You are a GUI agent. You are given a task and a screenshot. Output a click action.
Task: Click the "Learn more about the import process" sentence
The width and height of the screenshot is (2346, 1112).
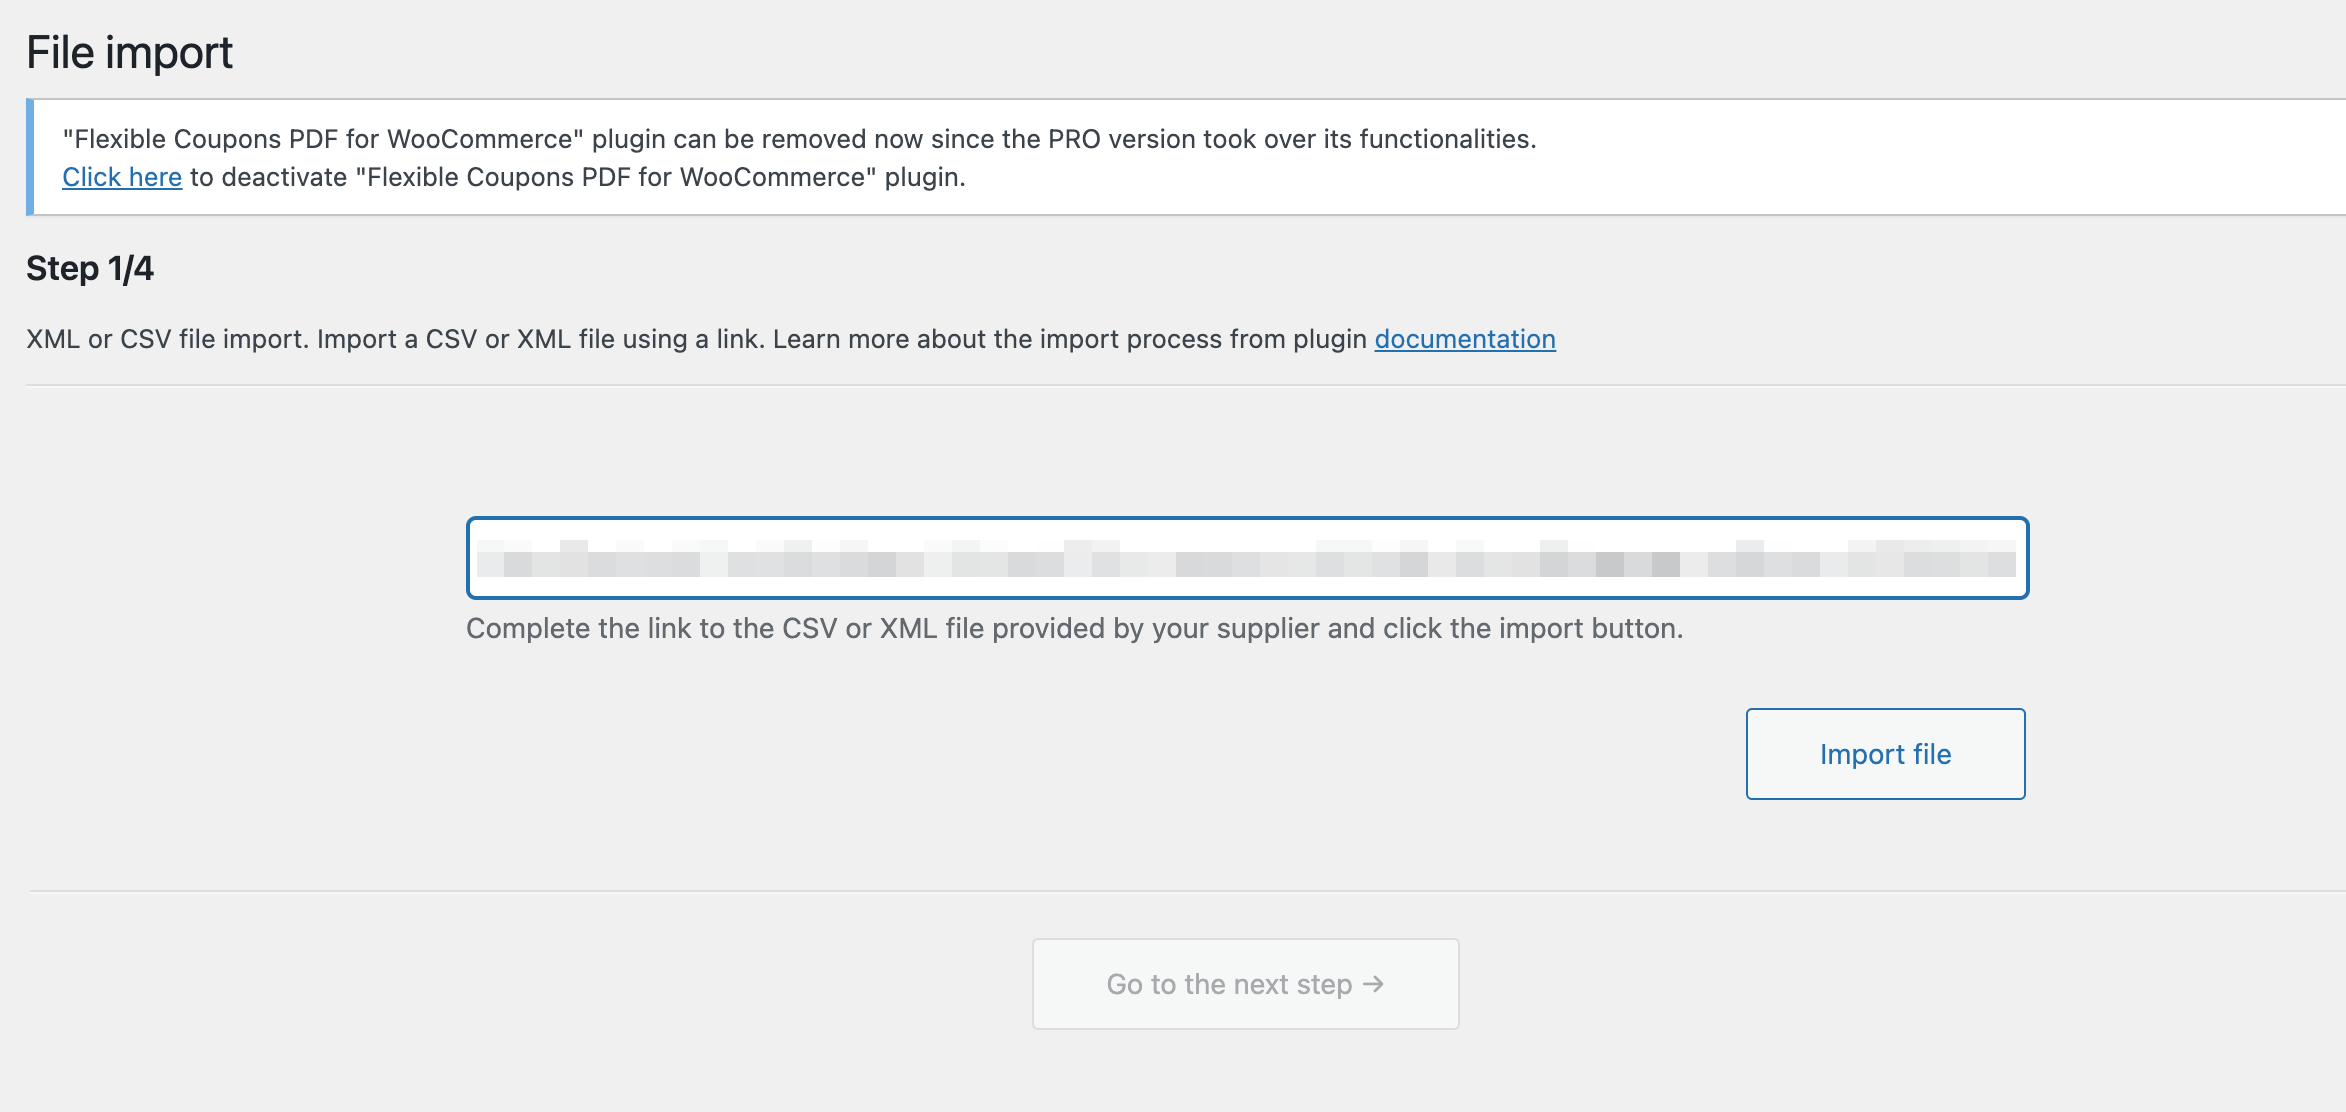click(1069, 339)
